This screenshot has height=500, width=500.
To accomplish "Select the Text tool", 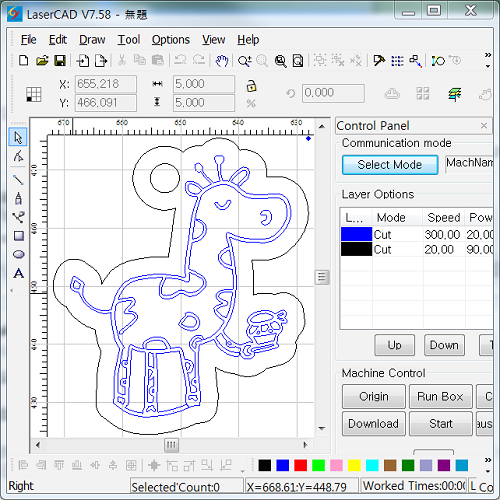I will (19, 273).
